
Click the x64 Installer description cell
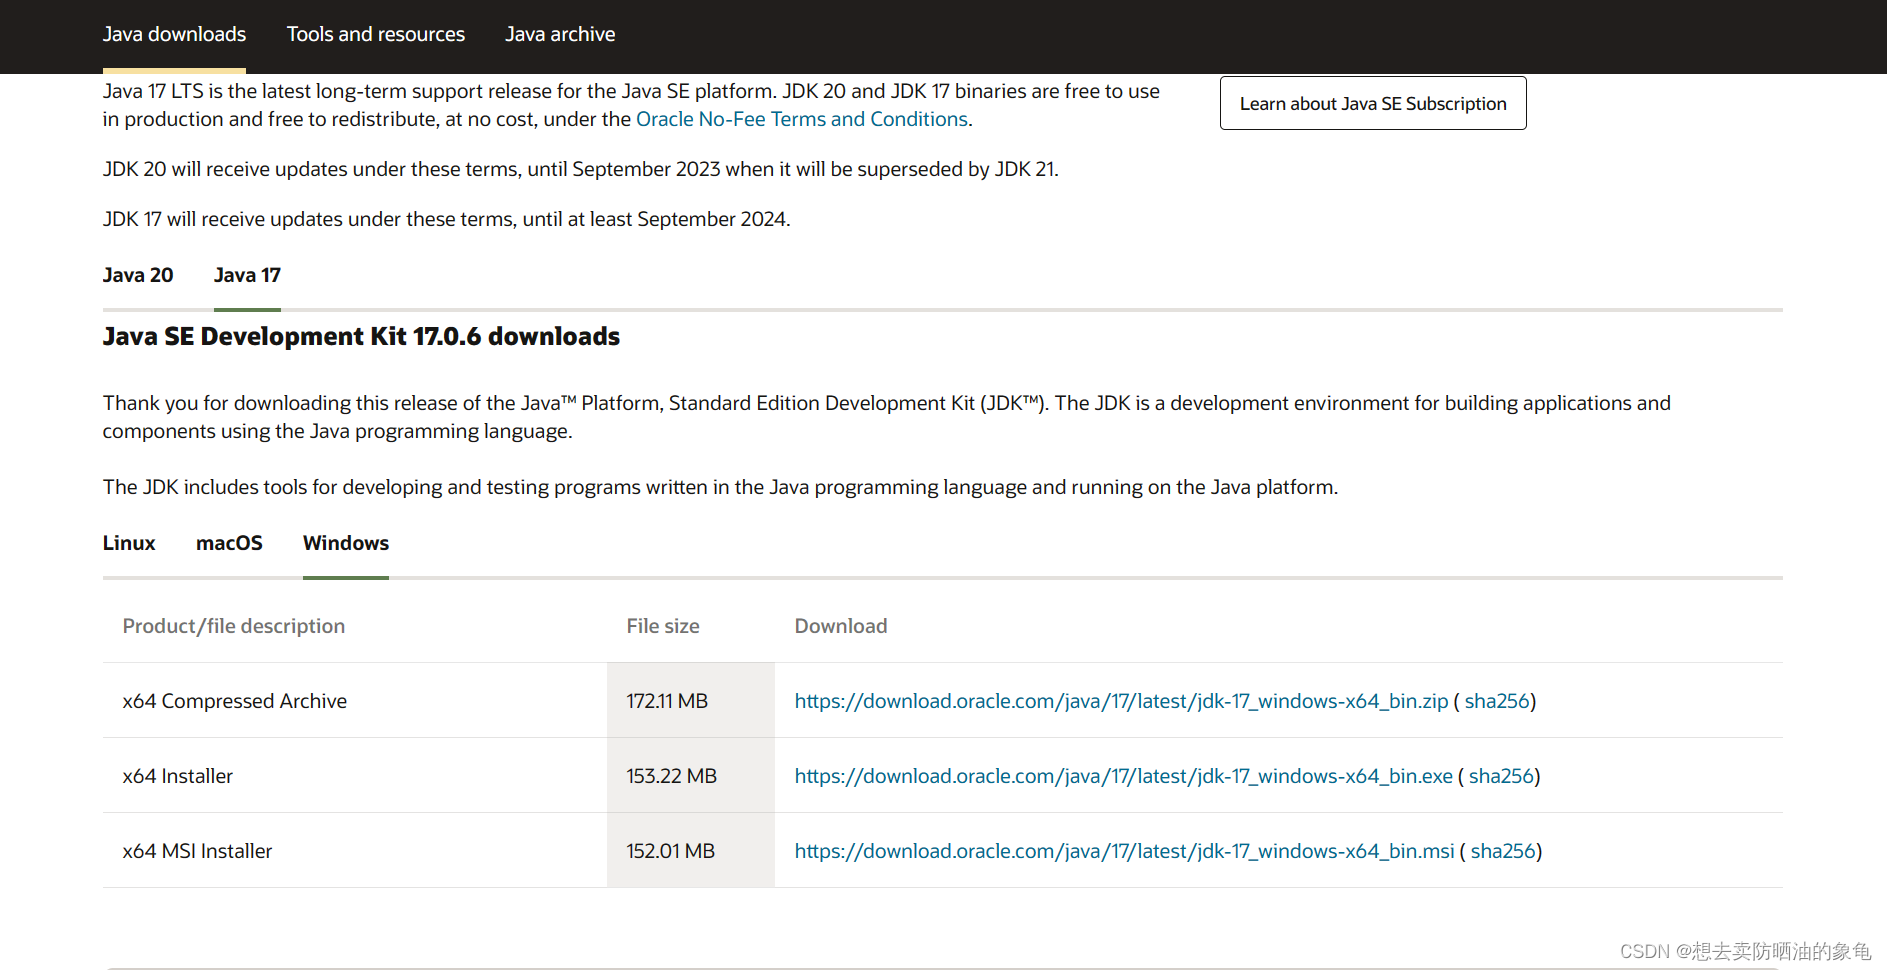point(355,776)
